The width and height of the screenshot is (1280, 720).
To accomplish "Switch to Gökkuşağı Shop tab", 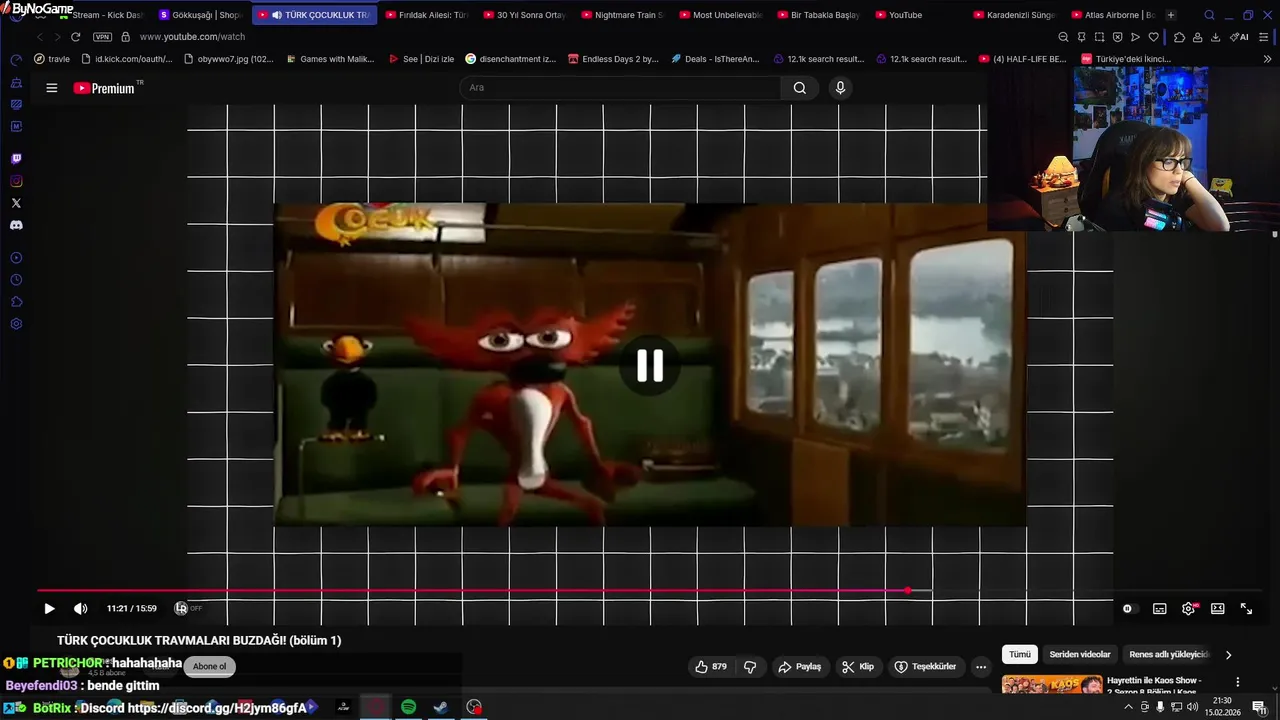I will click(x=200, y=15).
